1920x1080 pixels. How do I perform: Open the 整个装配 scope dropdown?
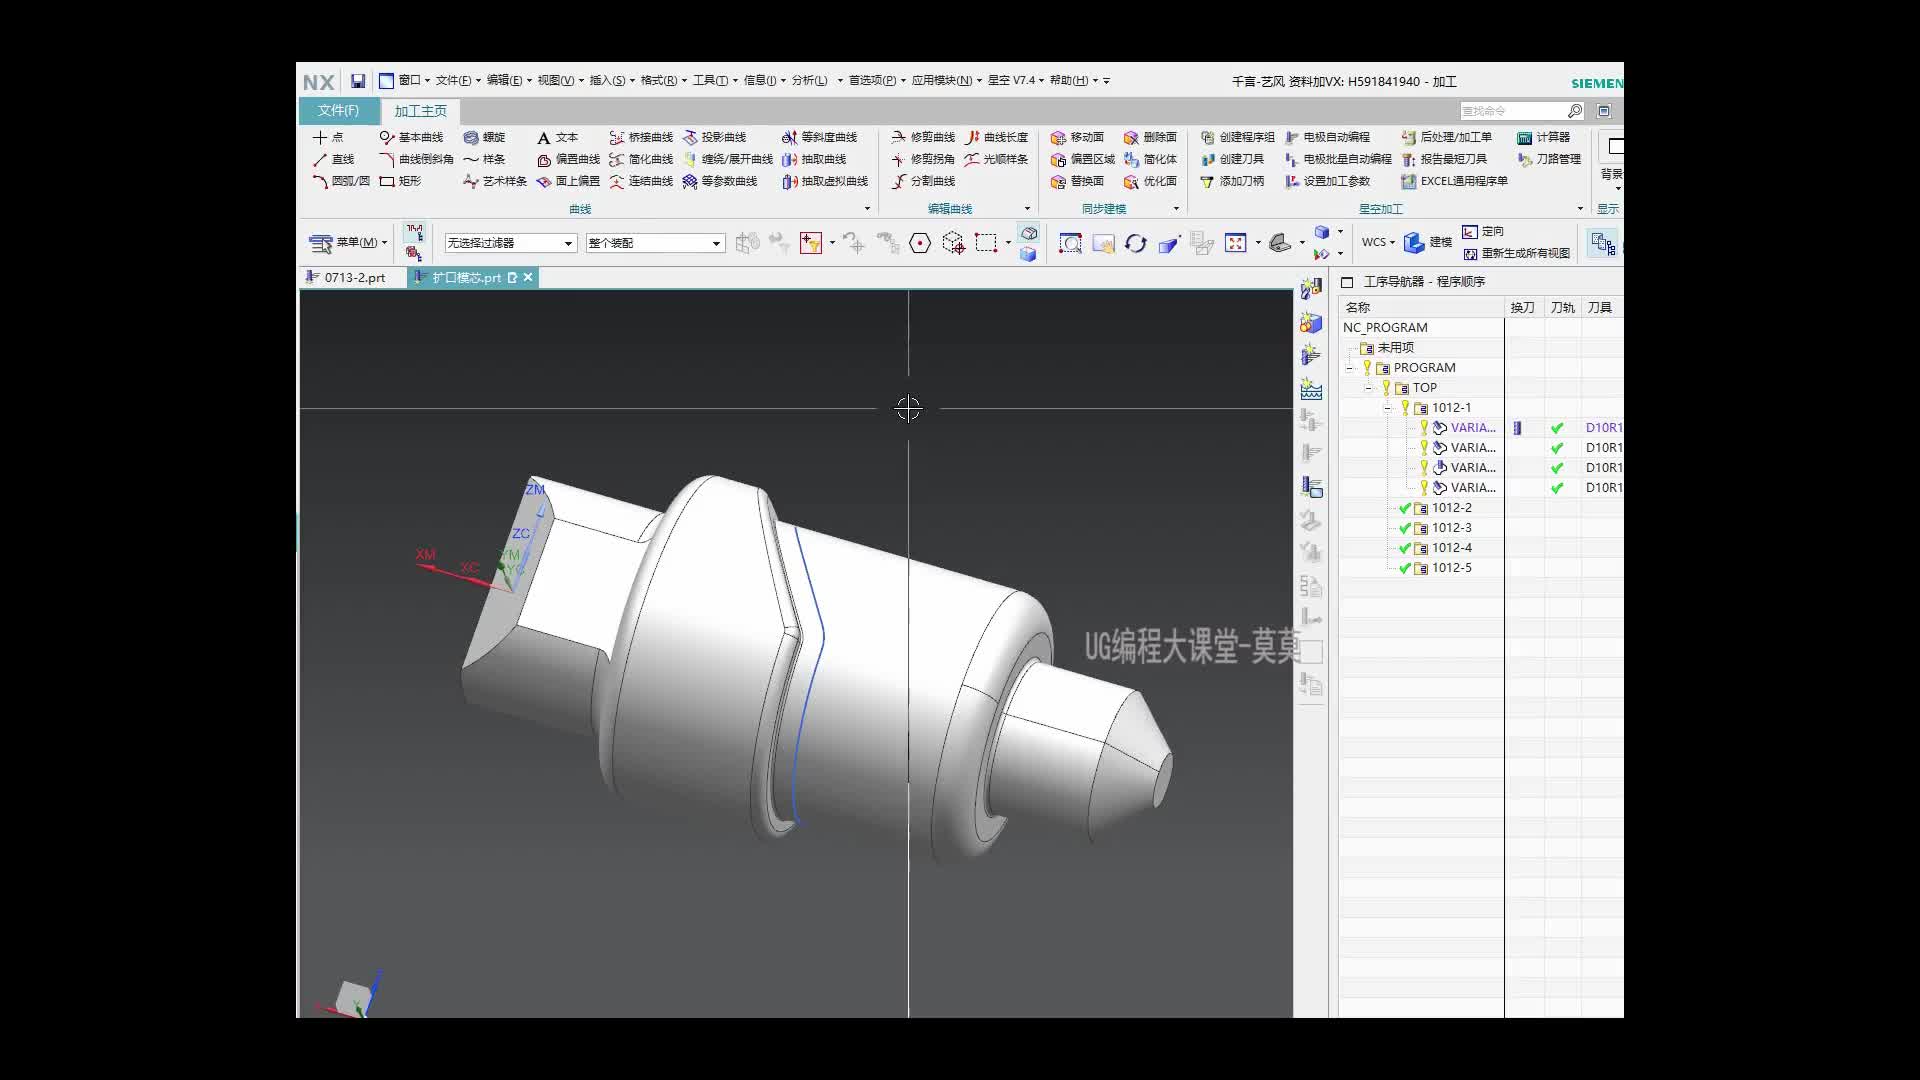pyautogui.click(x=655, y=243)
